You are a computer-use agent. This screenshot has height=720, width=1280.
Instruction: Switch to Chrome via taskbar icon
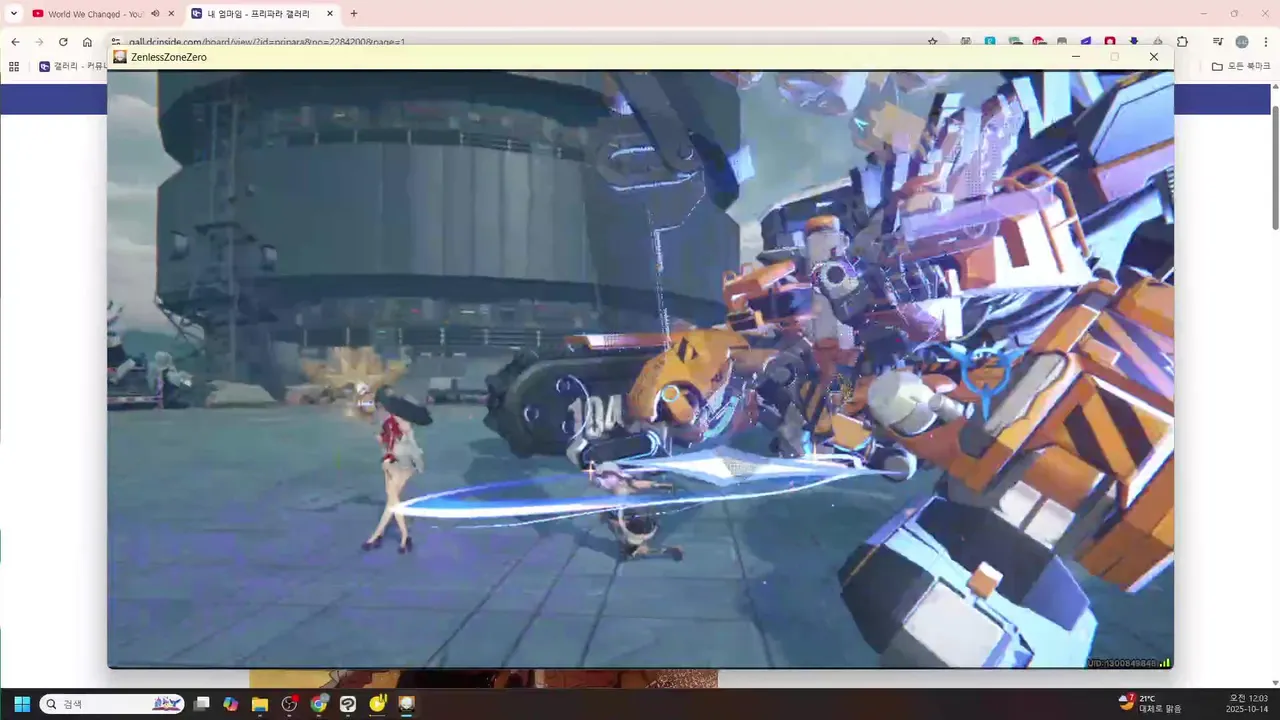pyautogui.click(x=319, y=704)
